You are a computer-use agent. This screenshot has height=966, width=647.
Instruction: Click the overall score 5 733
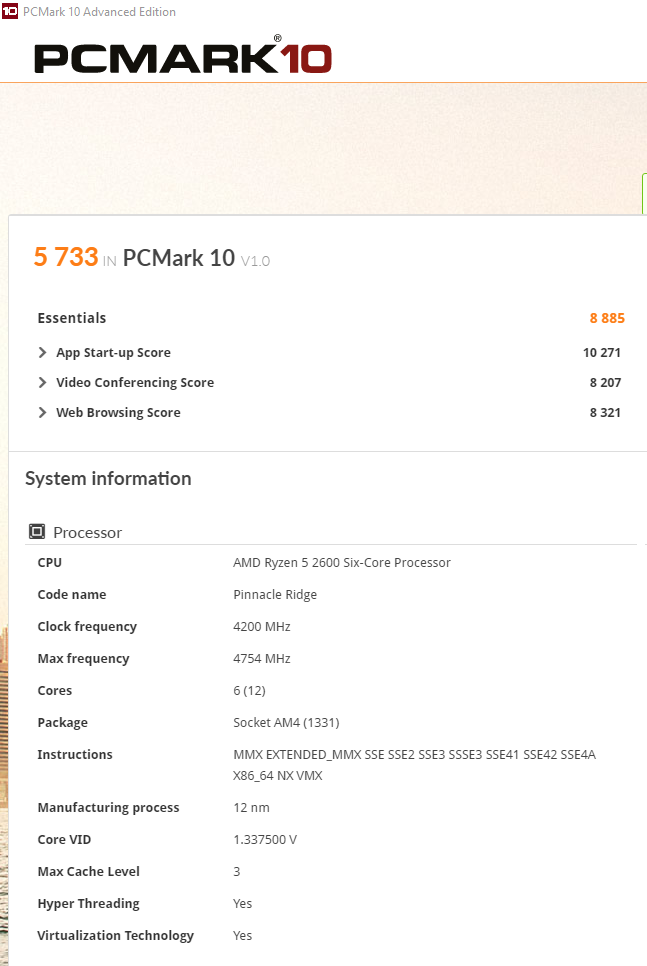tap(65, 257)
